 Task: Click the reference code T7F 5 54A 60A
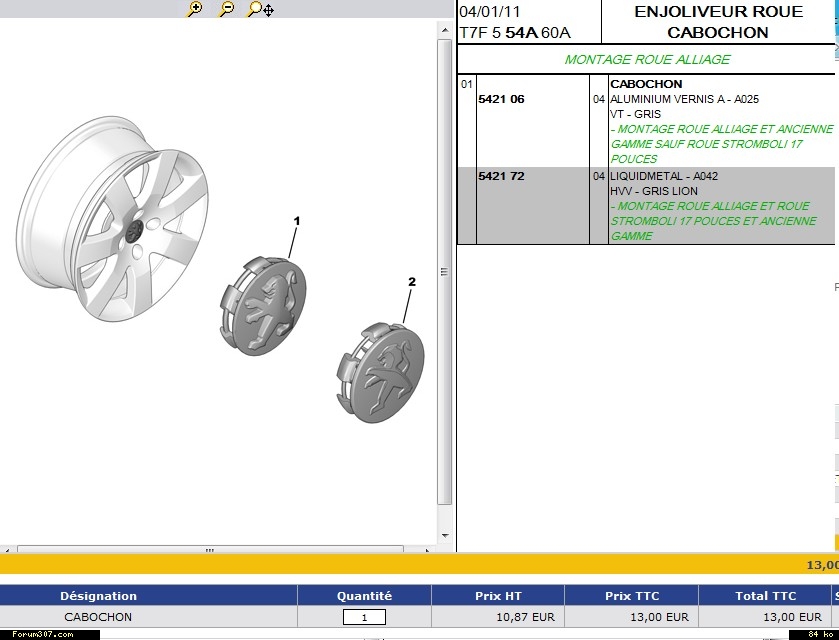[x=515, y=33]
